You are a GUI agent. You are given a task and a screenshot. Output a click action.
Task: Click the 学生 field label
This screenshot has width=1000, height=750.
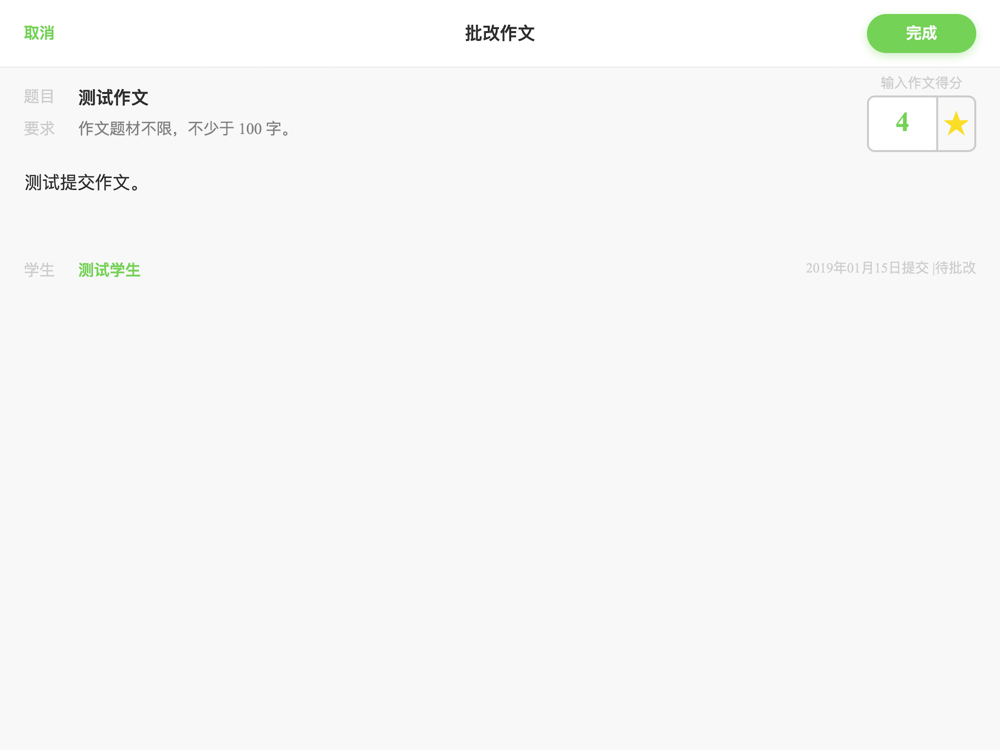(x=39, y=270)
